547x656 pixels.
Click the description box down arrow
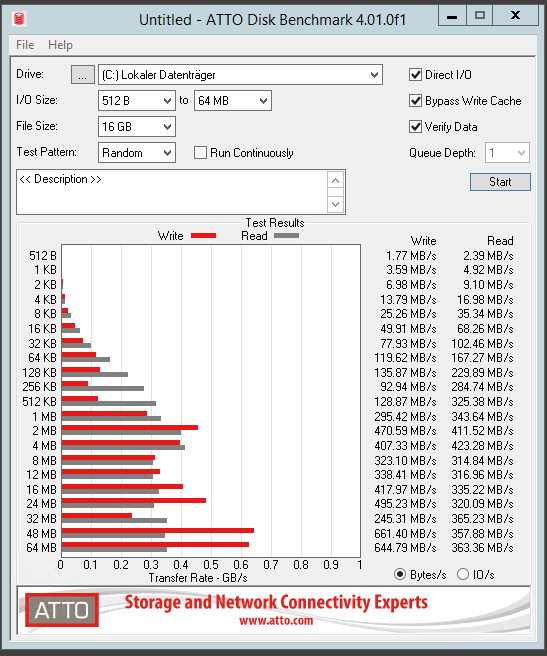tap(335, 204)
